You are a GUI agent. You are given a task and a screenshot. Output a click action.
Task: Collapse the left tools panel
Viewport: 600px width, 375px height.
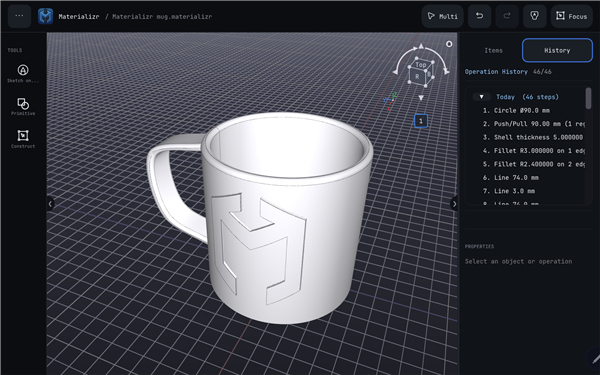coord(50,204)
